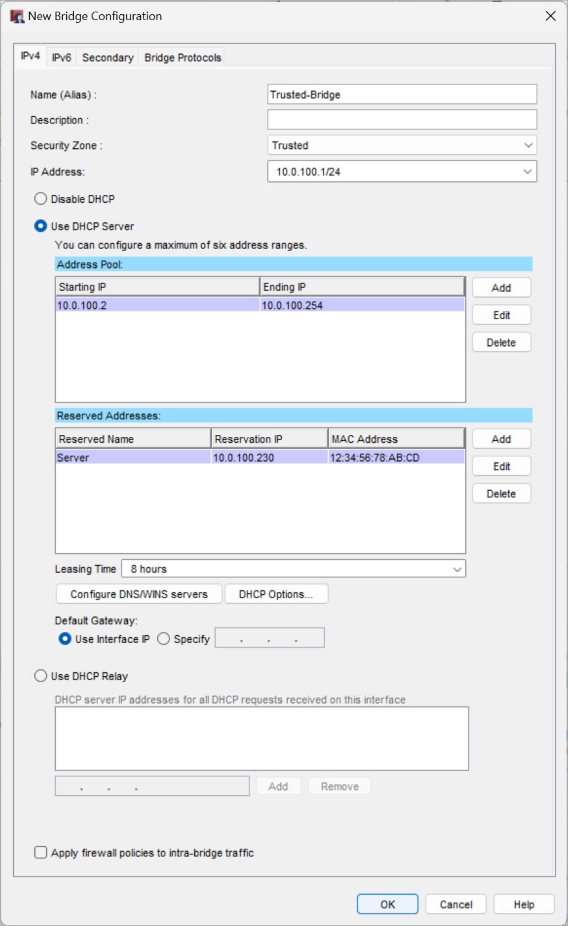
Task: Click the Name (Alias) field
Action: point(402,94)
